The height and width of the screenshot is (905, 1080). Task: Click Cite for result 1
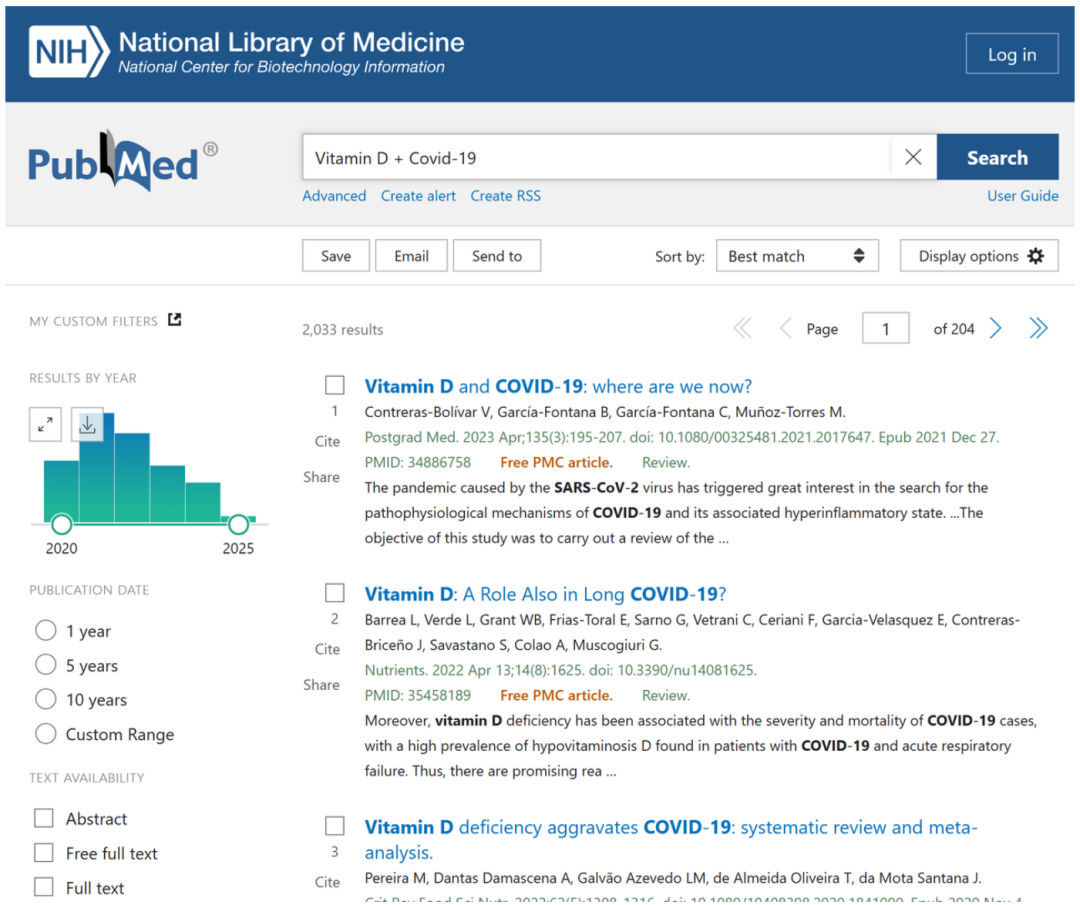[x=327, y=441]
